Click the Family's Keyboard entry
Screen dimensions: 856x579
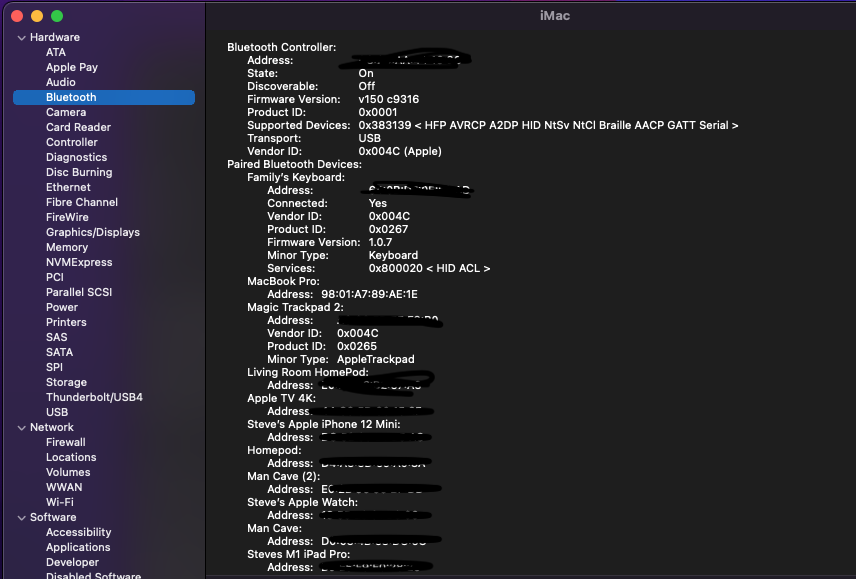click(296, 178)
